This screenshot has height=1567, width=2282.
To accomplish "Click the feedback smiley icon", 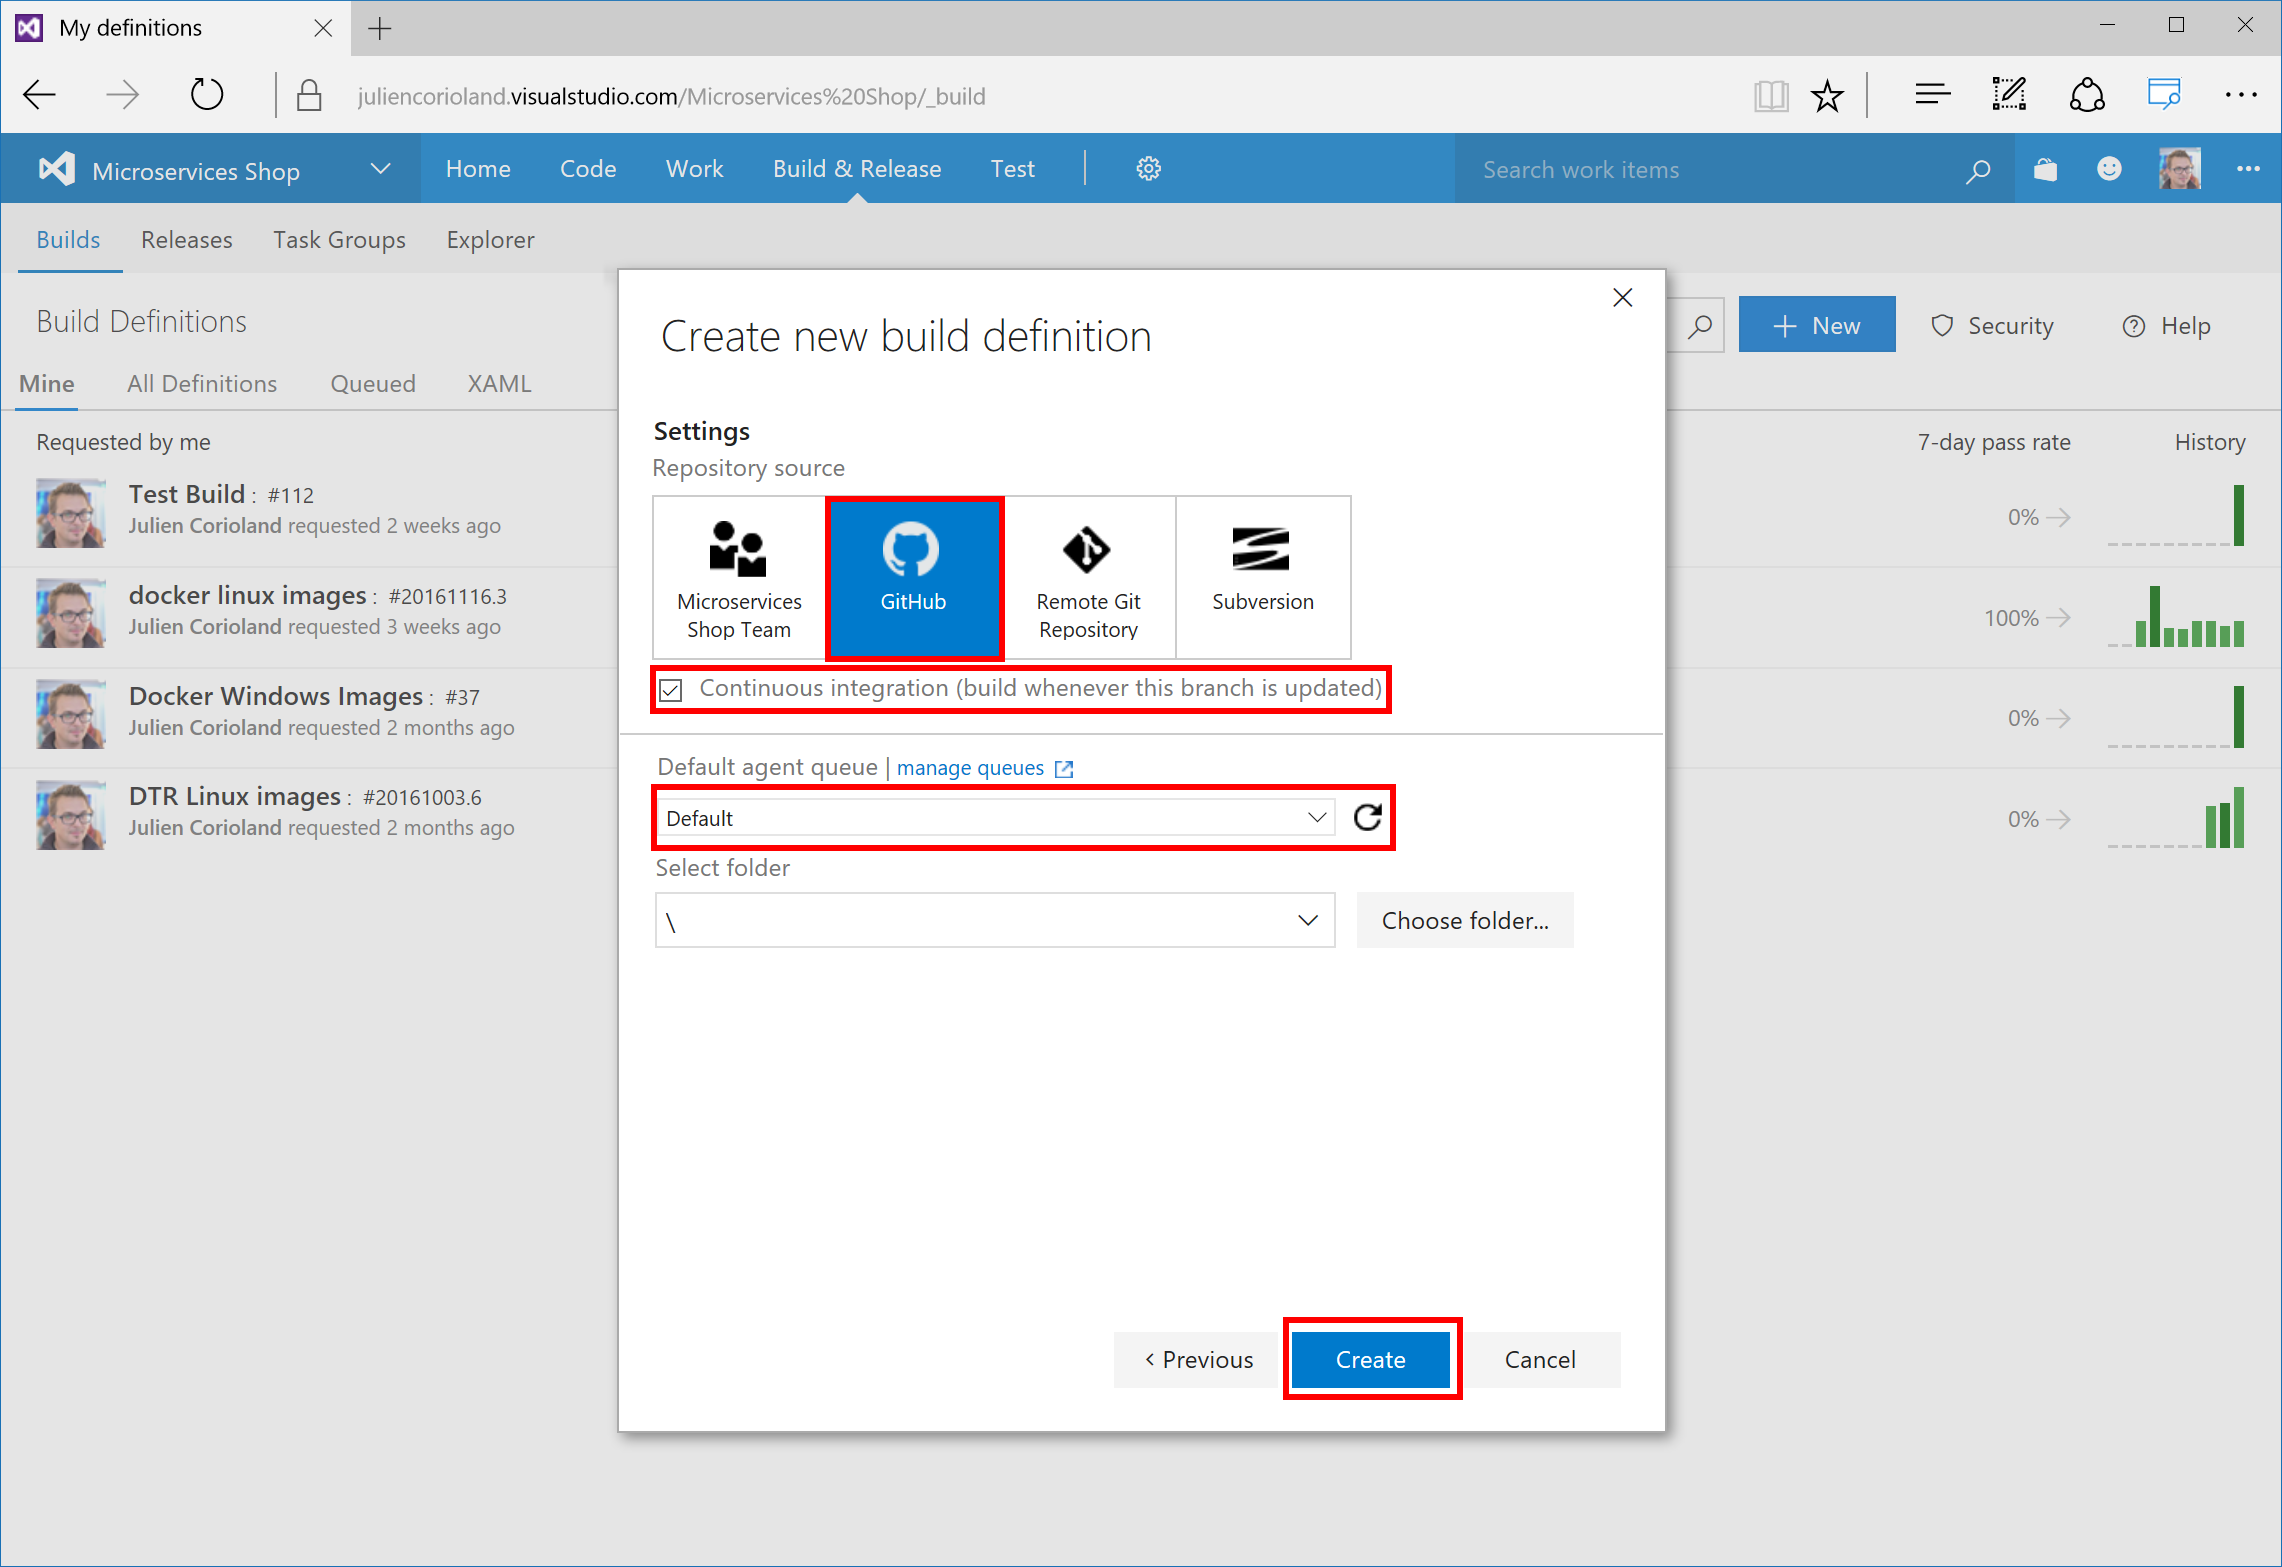I will (x=2109, y=169).
